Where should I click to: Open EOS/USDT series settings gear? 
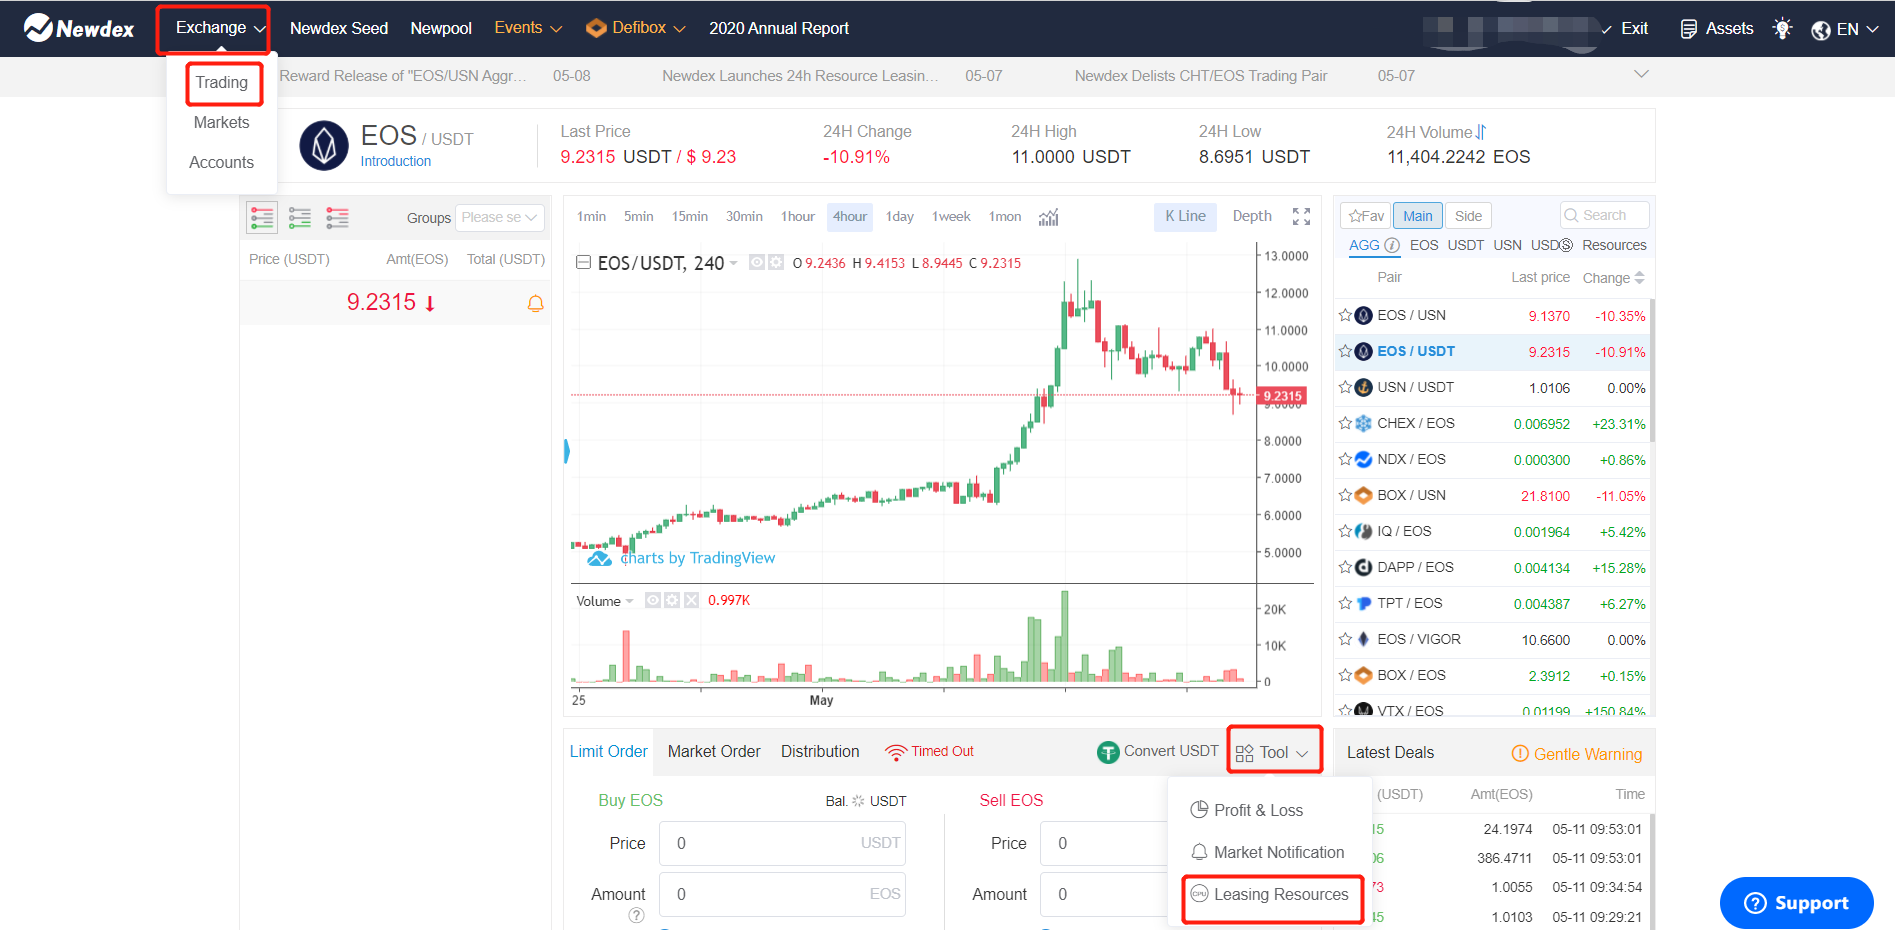point(775,263)
